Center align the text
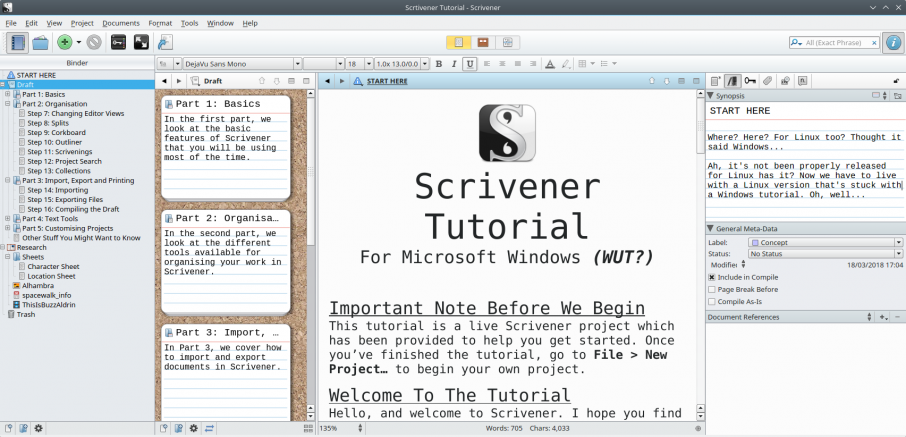Viewport: 906px width, 437px height. click(x=502, y=64)
